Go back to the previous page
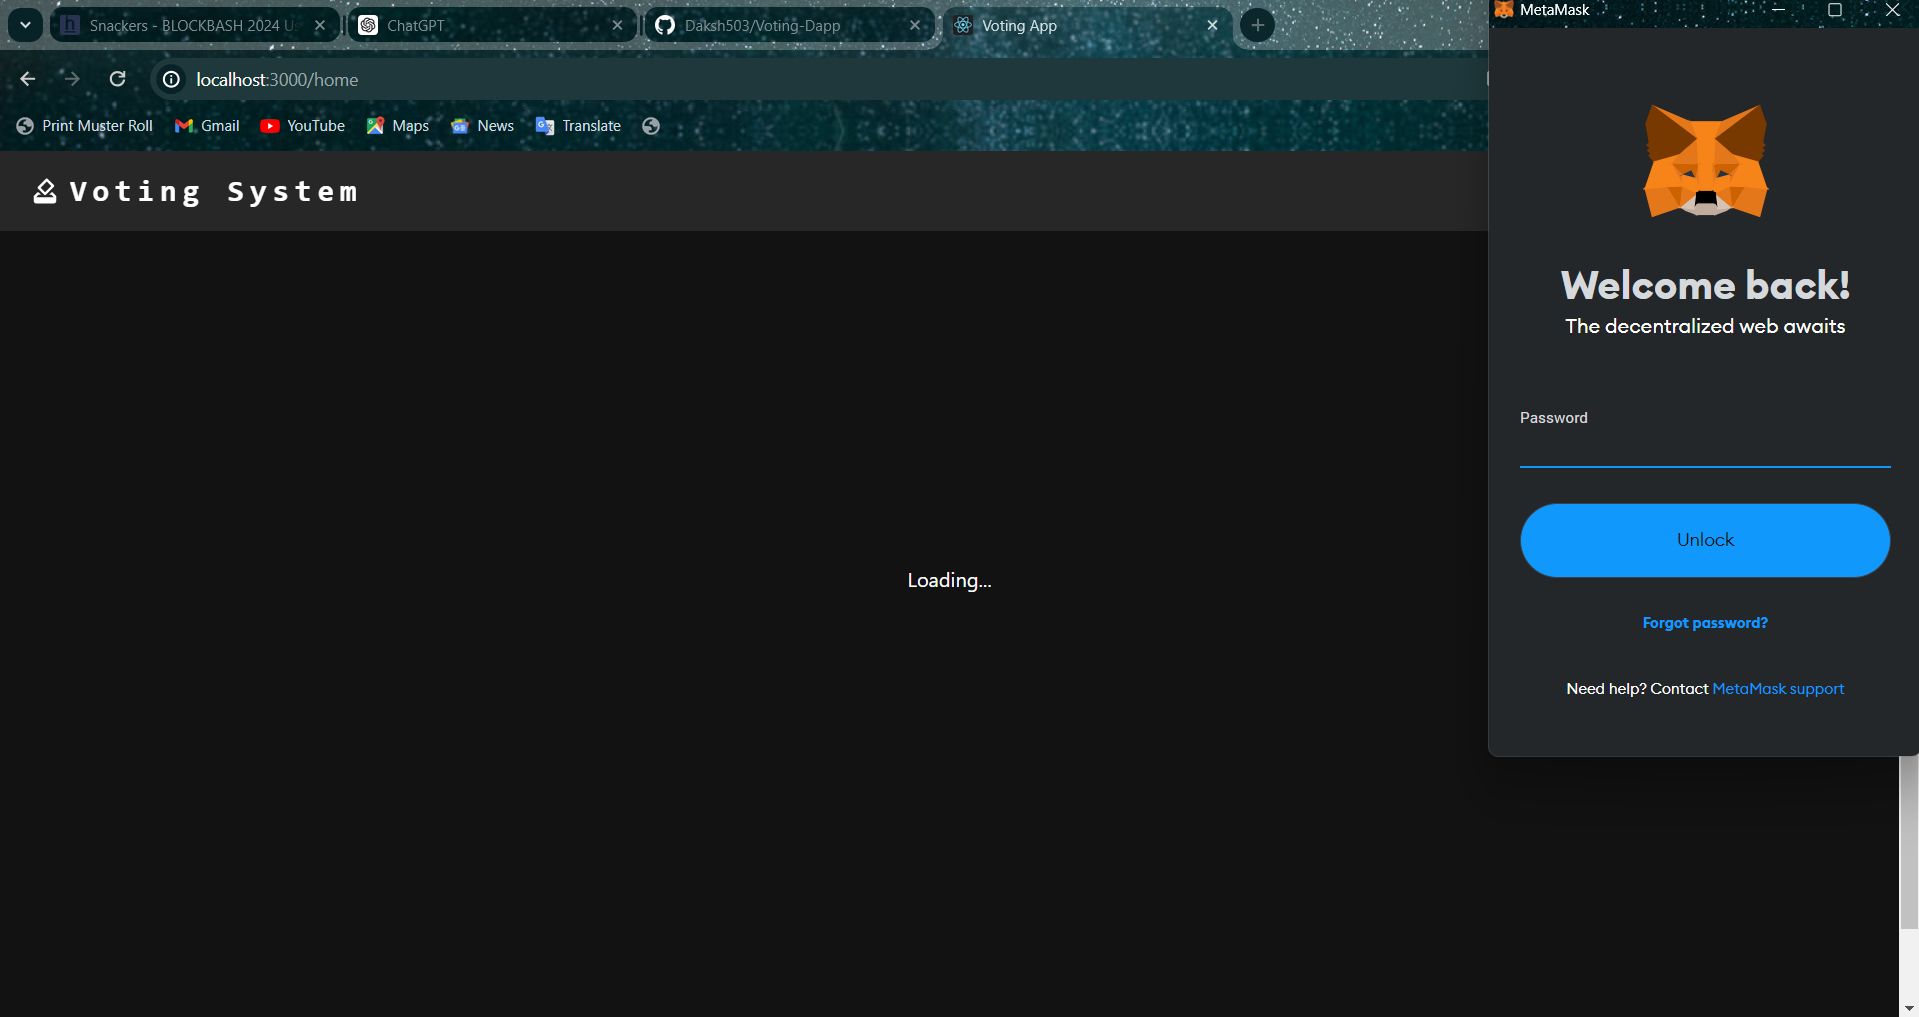This screenshot has height=1017, width=1919. [28, 79]
